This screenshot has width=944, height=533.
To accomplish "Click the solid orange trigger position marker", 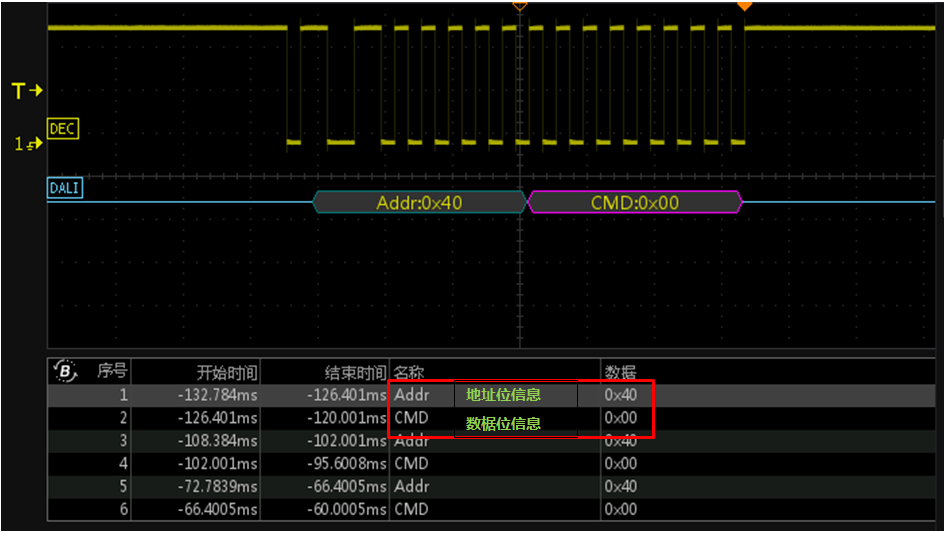I will (x=745, y=6).
